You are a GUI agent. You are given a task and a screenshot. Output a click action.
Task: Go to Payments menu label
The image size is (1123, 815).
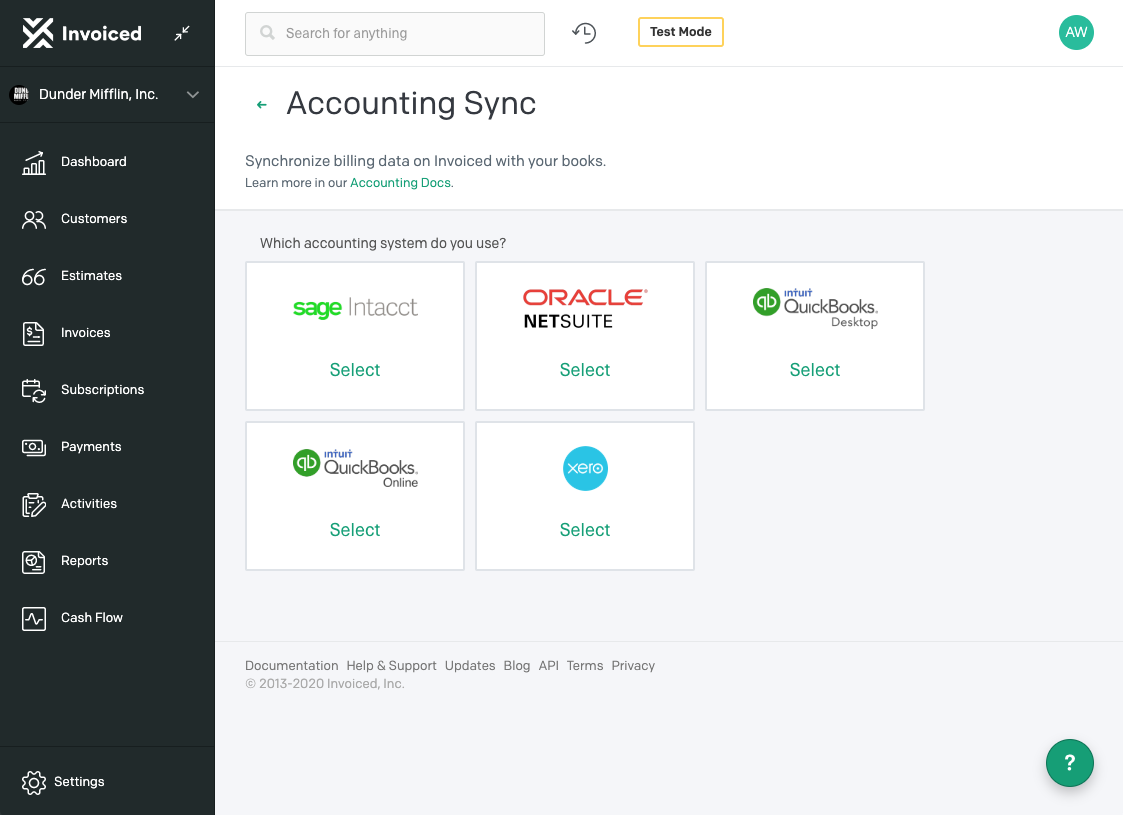coord(91,446)
